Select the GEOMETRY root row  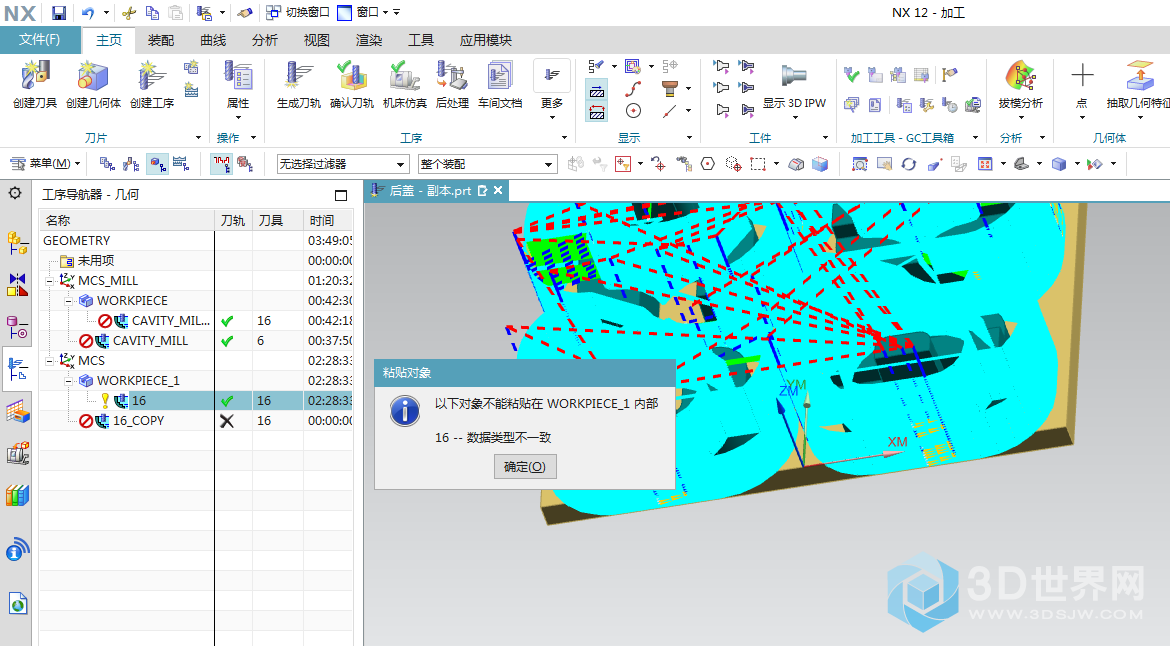coord(195,240)
